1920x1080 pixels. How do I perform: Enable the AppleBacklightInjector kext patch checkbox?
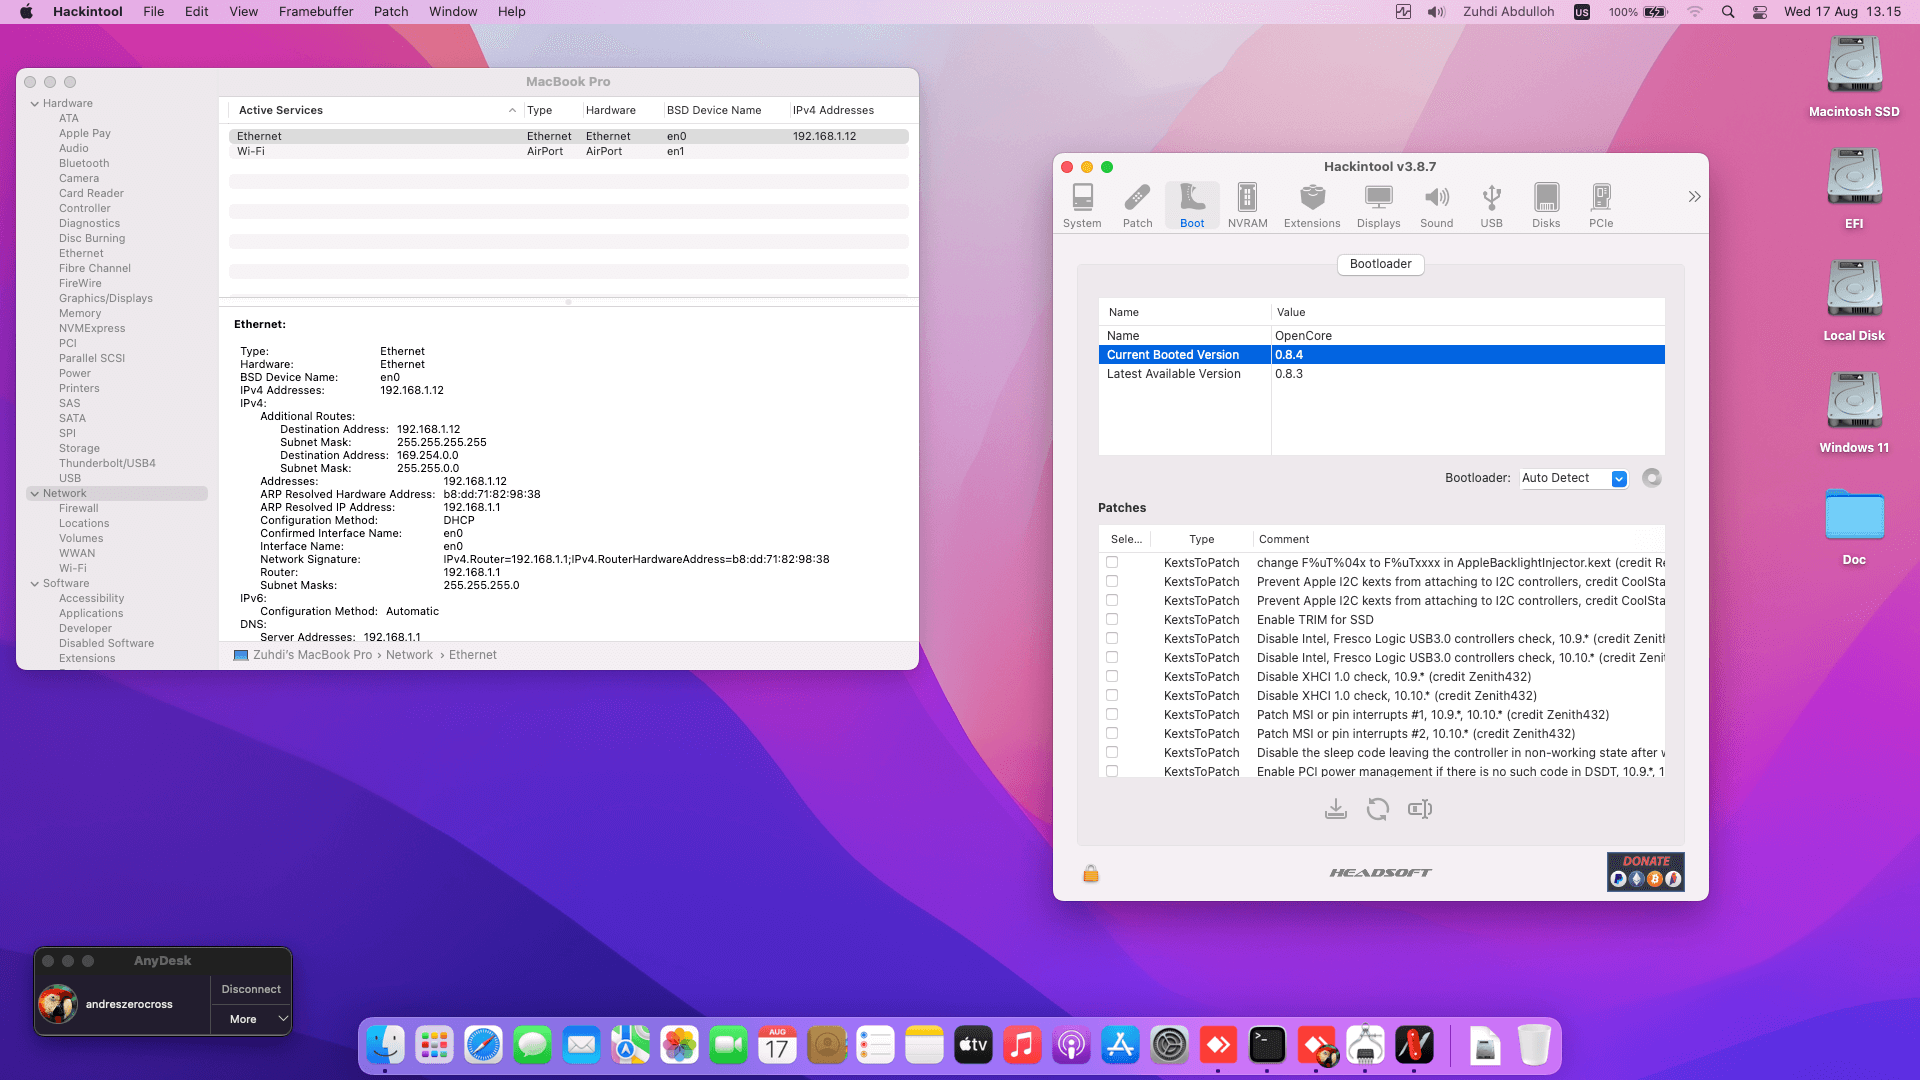pyautogui.click(x=1112, y=562)
